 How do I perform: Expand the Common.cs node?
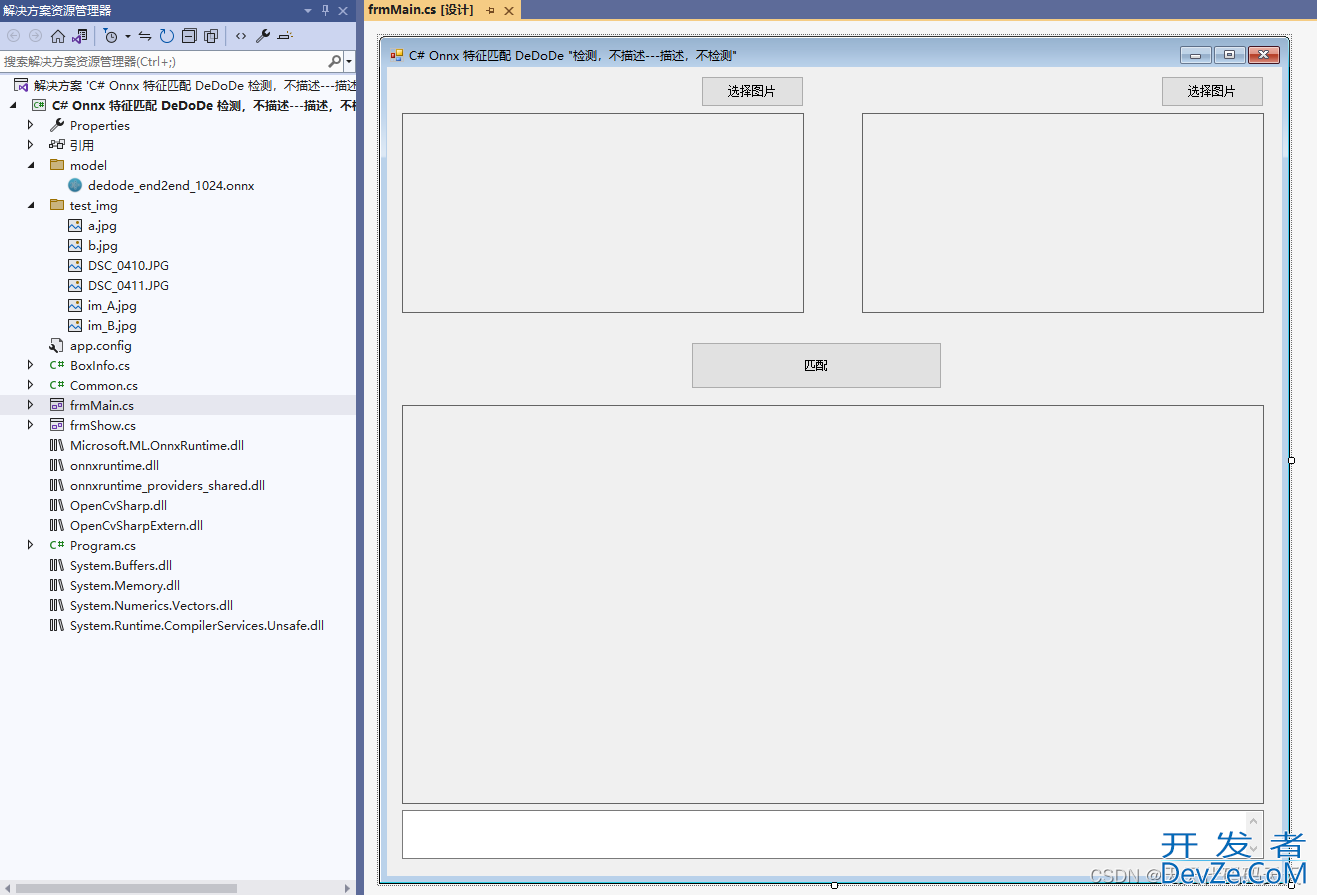[31, 385]
